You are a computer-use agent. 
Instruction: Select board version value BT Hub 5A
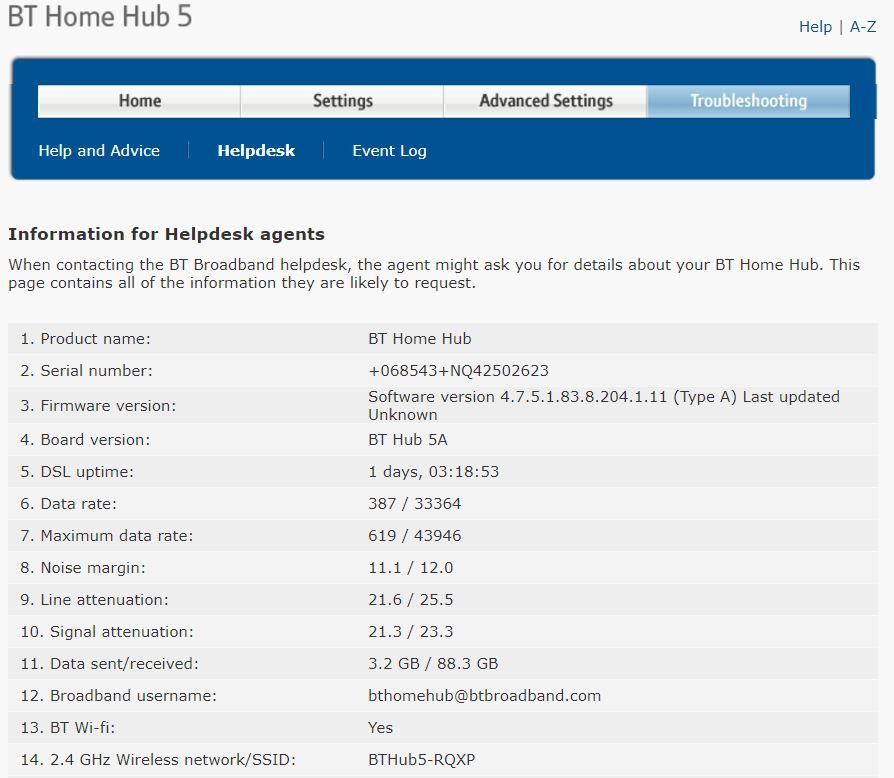click(408, 439)
